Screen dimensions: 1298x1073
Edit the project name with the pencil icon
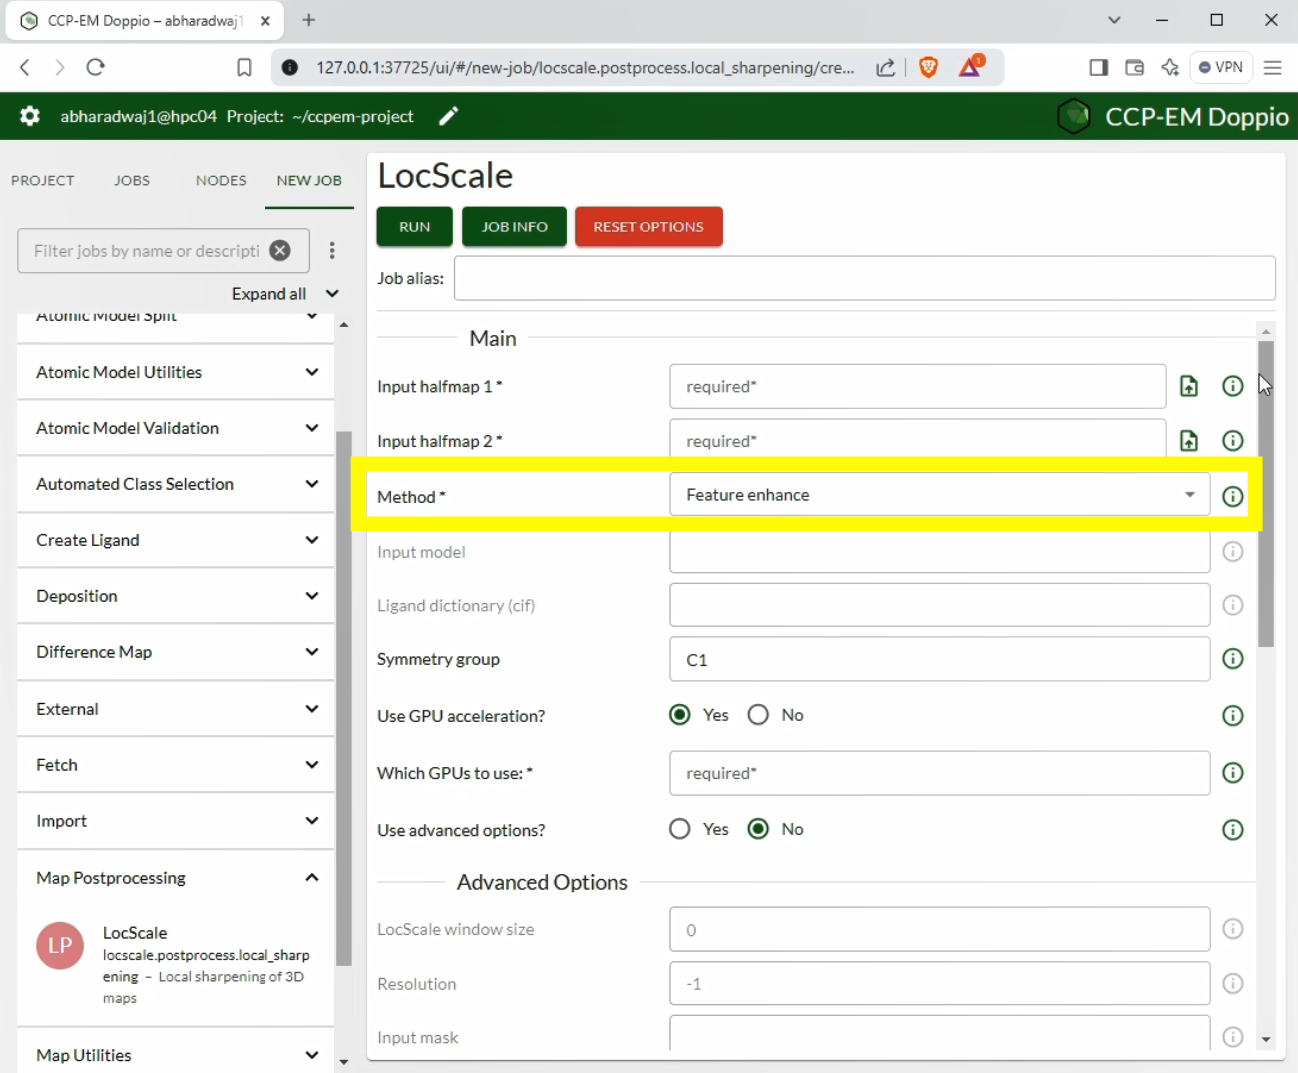click(x=449, y=116)
